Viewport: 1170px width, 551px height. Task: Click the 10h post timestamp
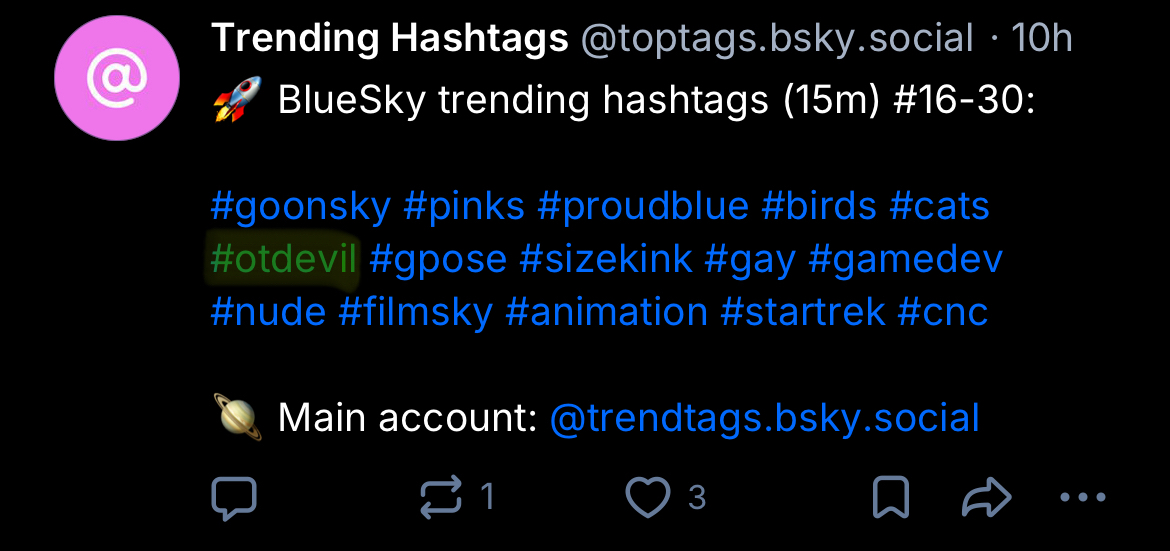click(1042, 40)
